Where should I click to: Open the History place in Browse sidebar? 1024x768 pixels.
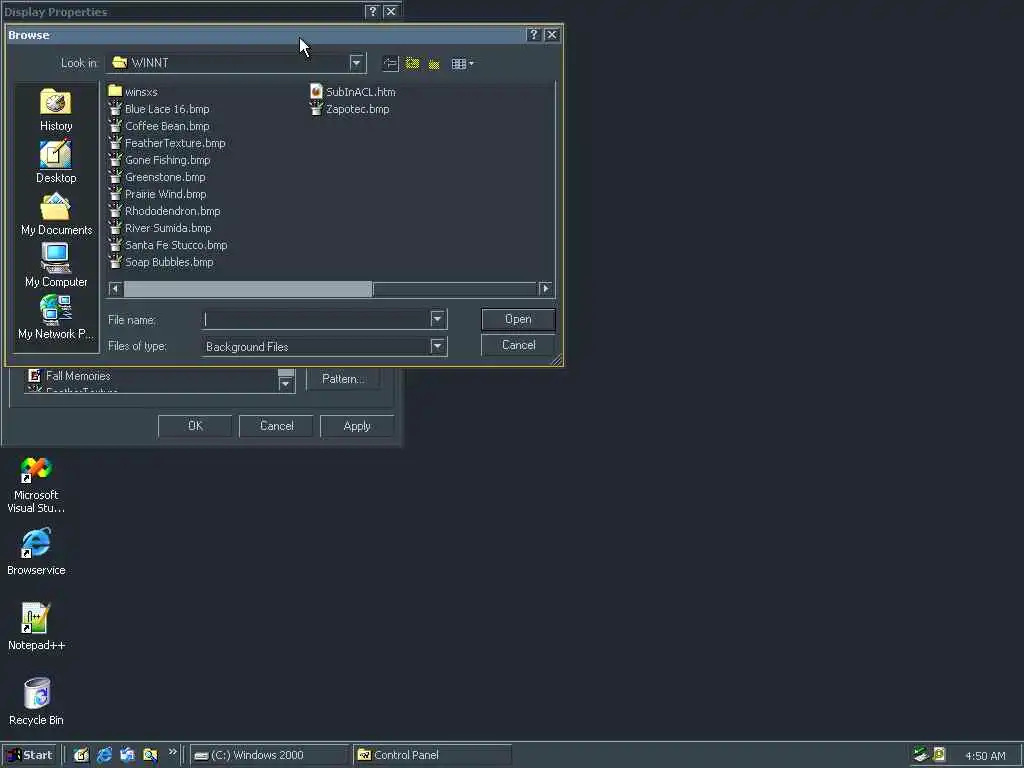click(x=56, y=110)
